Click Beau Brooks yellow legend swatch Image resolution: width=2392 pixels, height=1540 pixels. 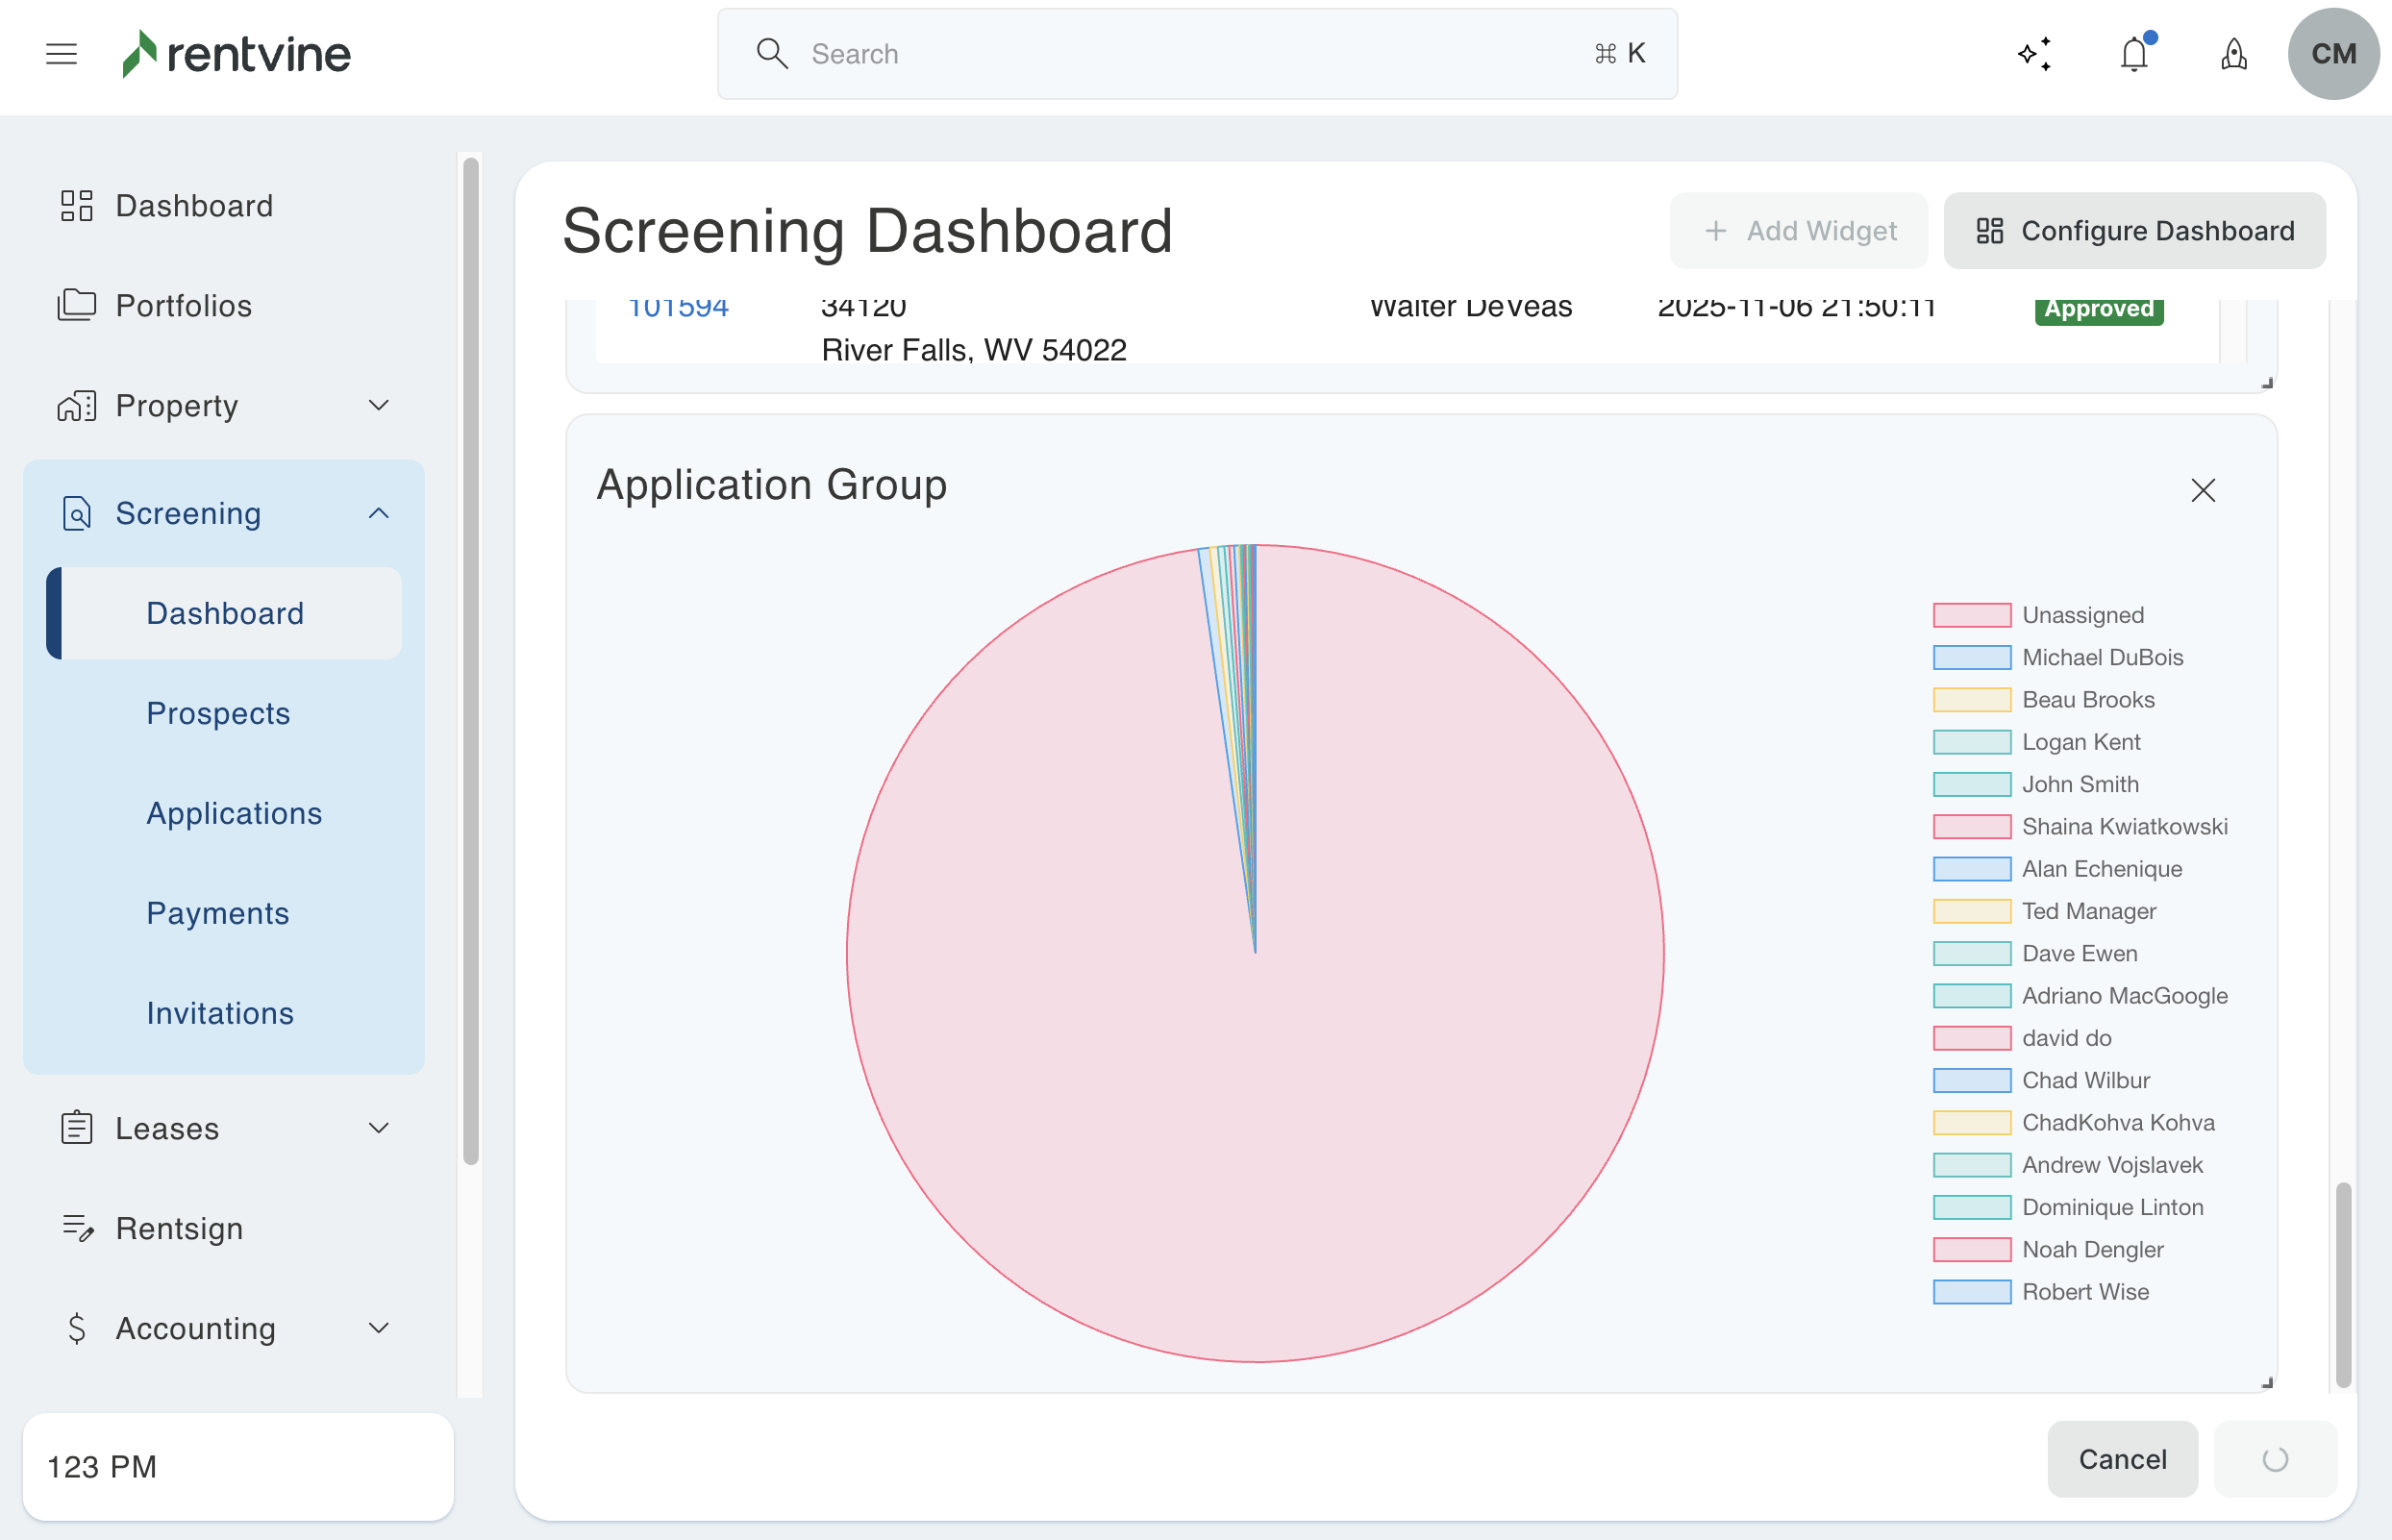(1971, 700)
